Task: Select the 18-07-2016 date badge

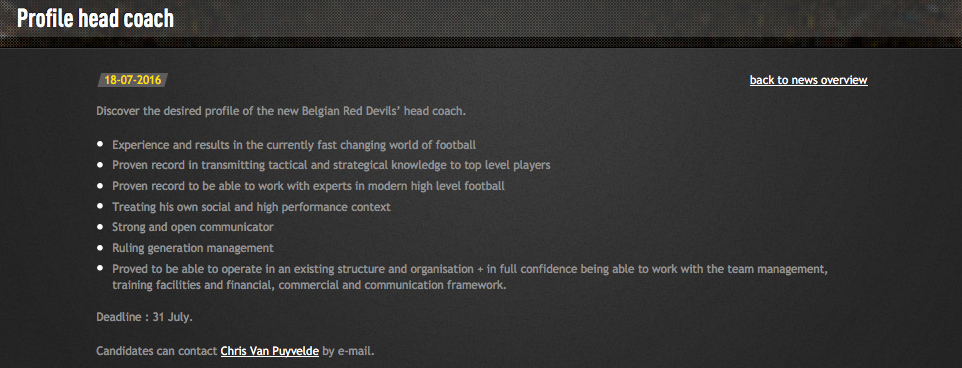Action: [x=133, y=80]
